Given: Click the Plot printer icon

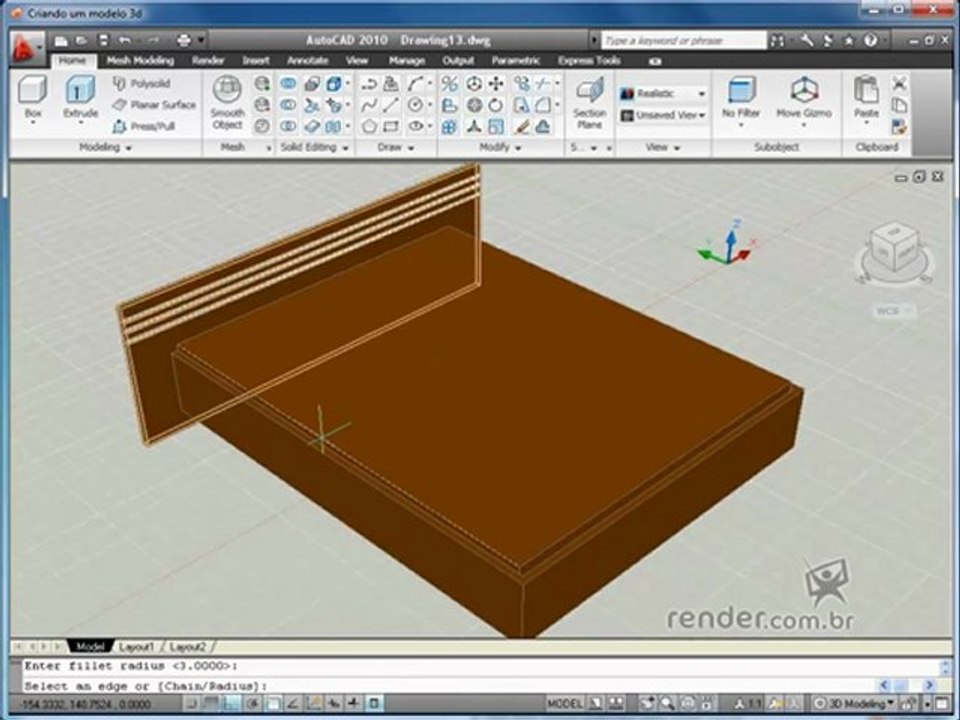Looking at the screenshot, I should 184,40.
